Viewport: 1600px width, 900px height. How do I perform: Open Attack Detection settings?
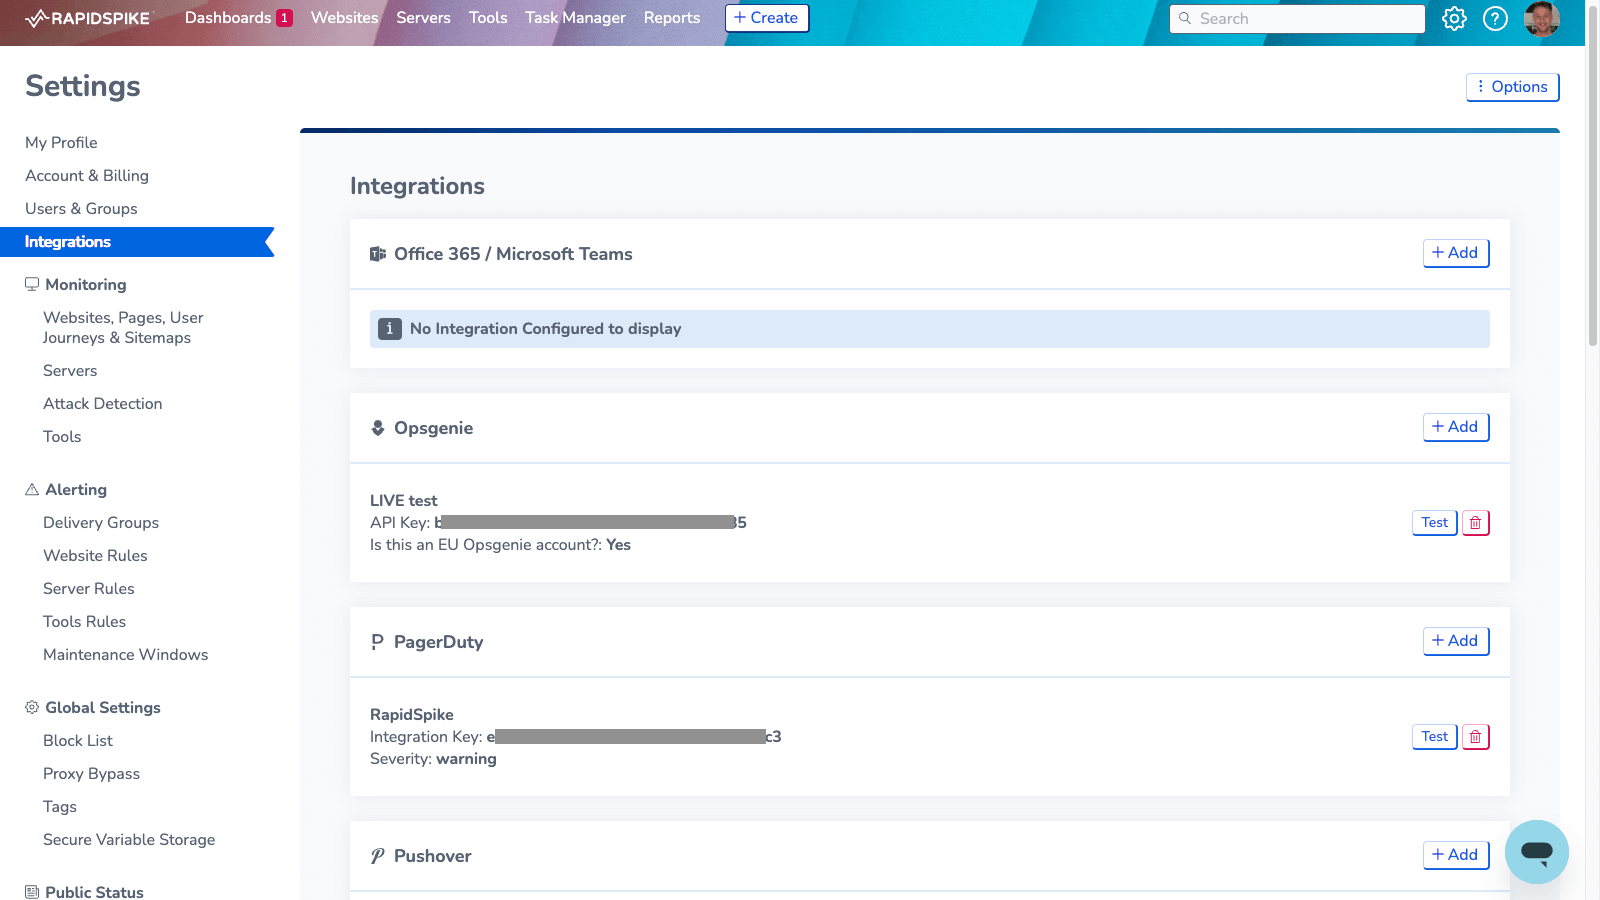102,404
